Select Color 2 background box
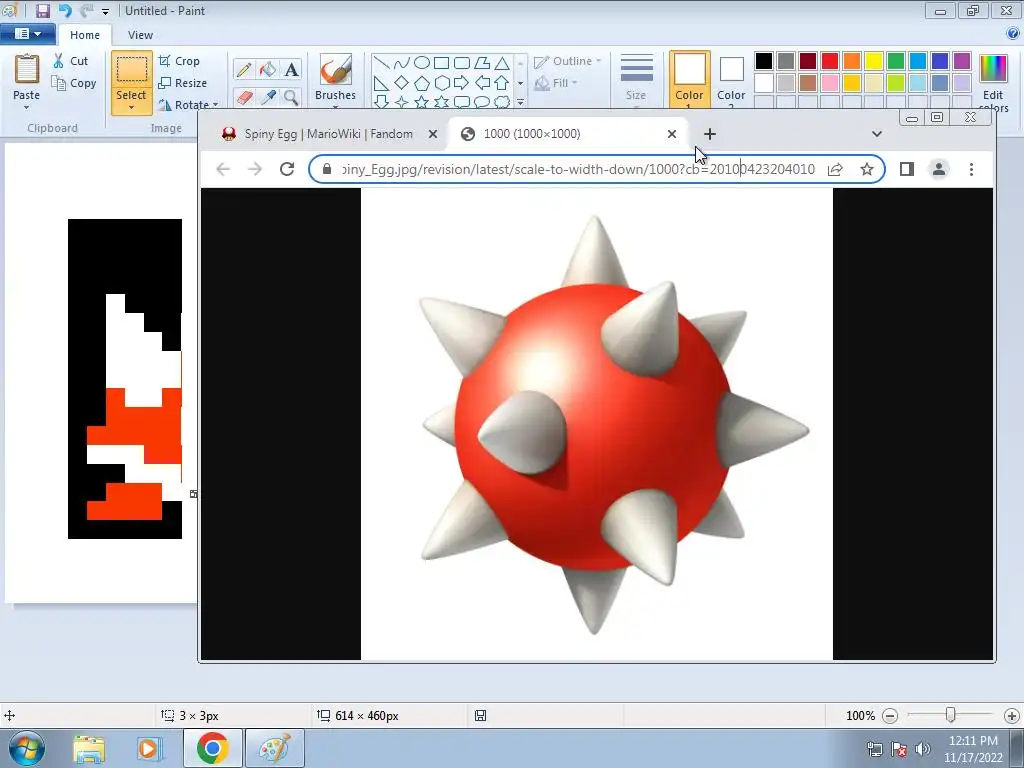Image resolution: width=1024 pixels, height=768 pixels. pos(731,80)
